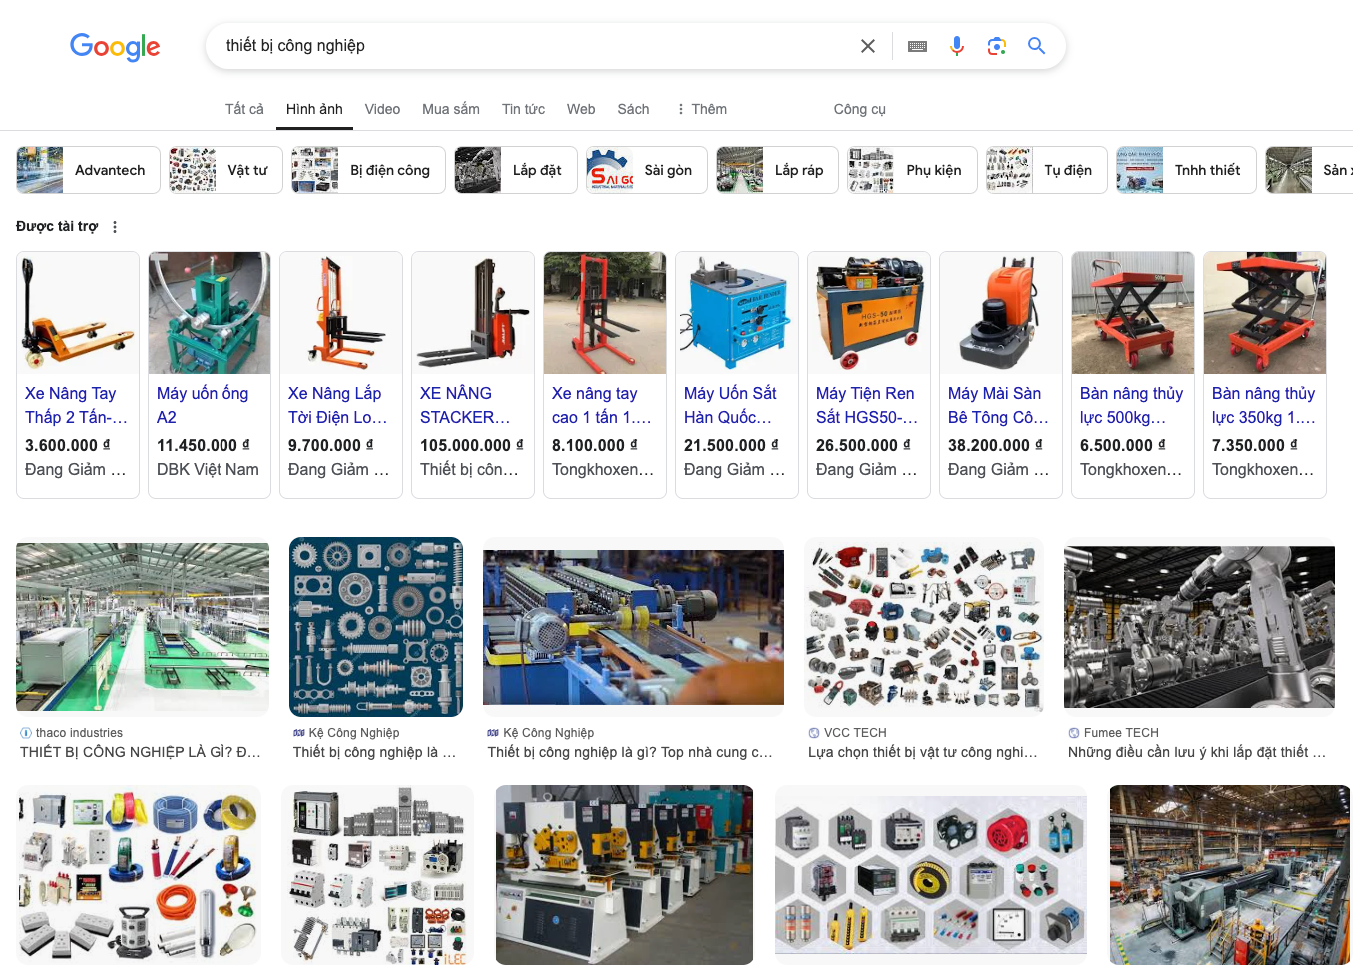1353x970 pixels.
Task: Filter by Sài gòn chip
Action: tap(647, 170)
